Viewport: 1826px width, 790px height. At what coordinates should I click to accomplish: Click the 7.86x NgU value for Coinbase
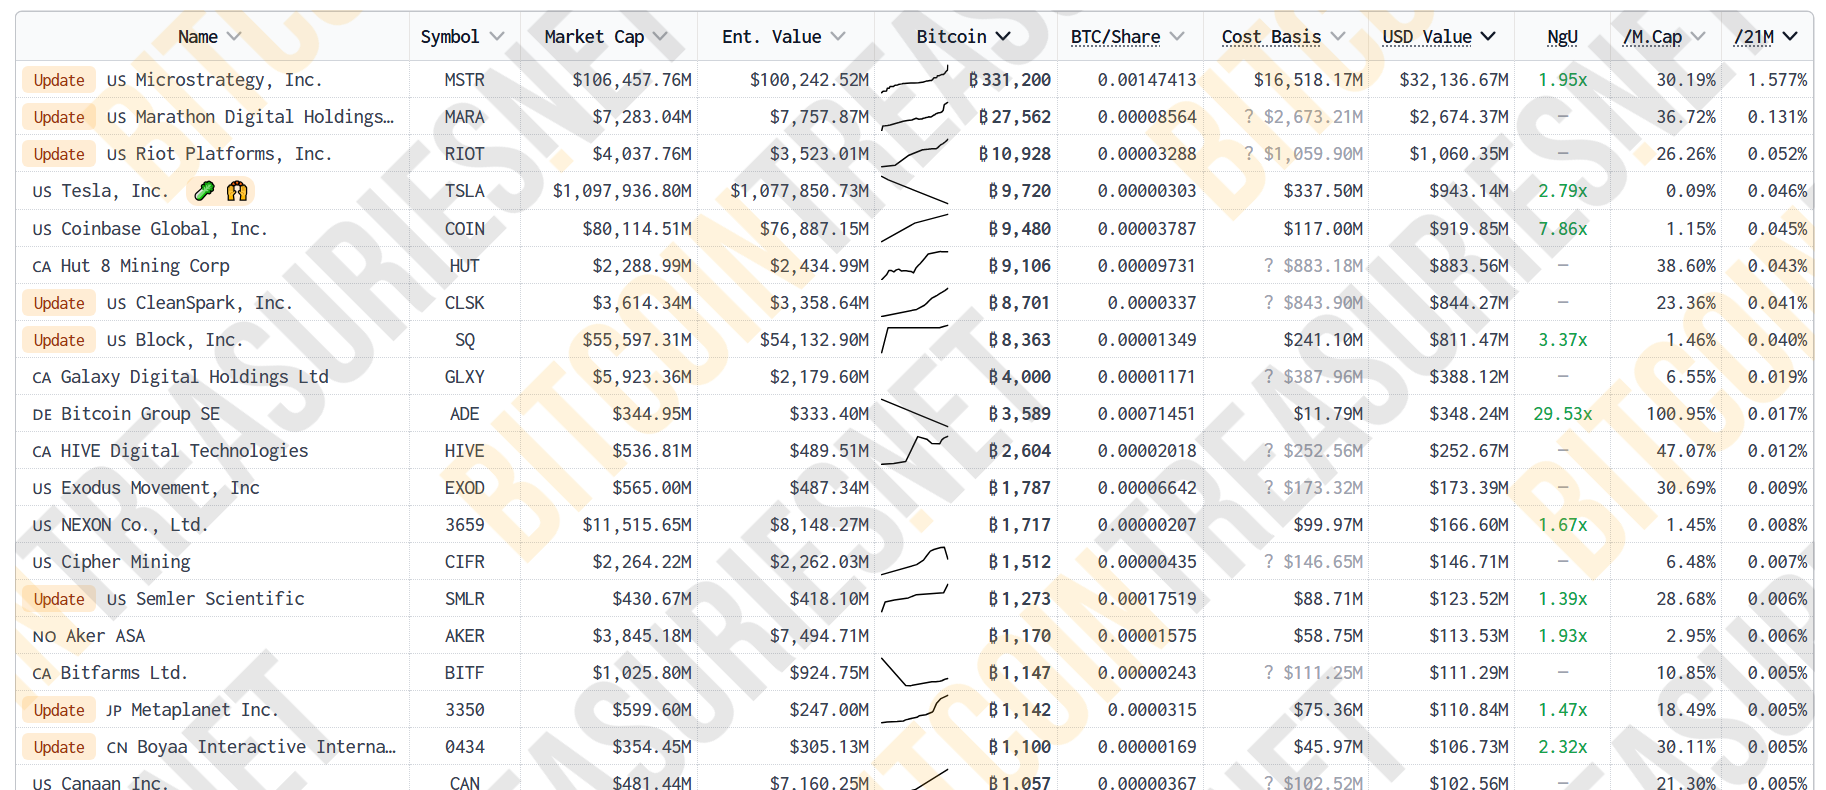point(1563,229)
